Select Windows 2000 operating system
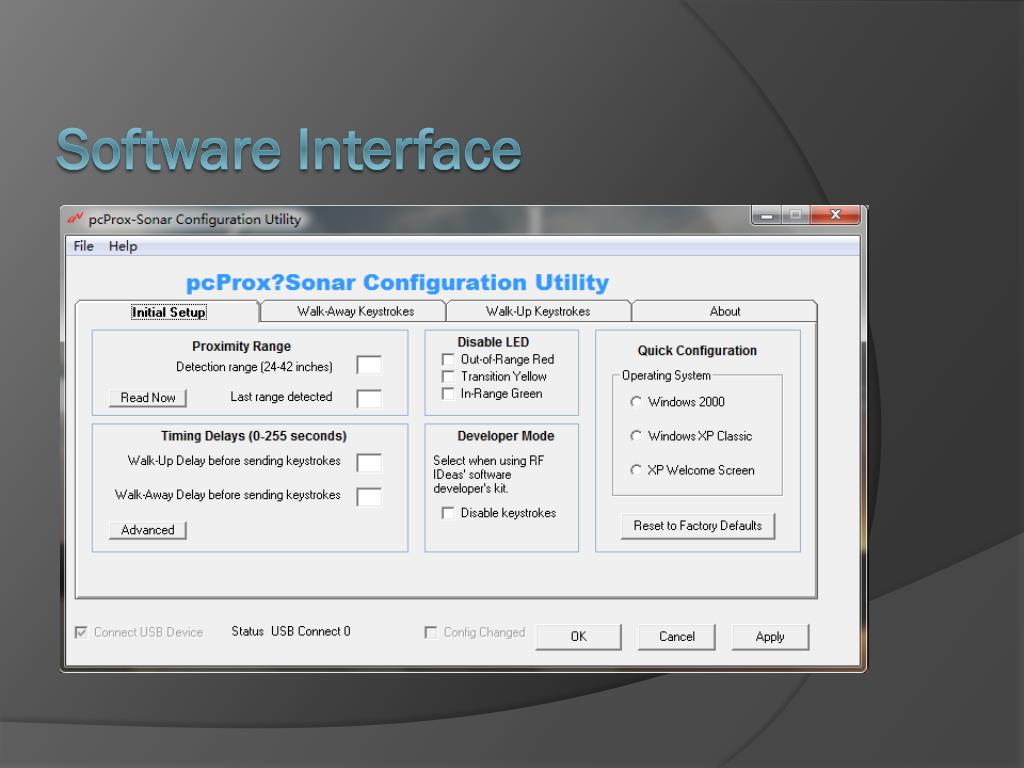This screenshot has height=768, width=1024. coord(636,402)
